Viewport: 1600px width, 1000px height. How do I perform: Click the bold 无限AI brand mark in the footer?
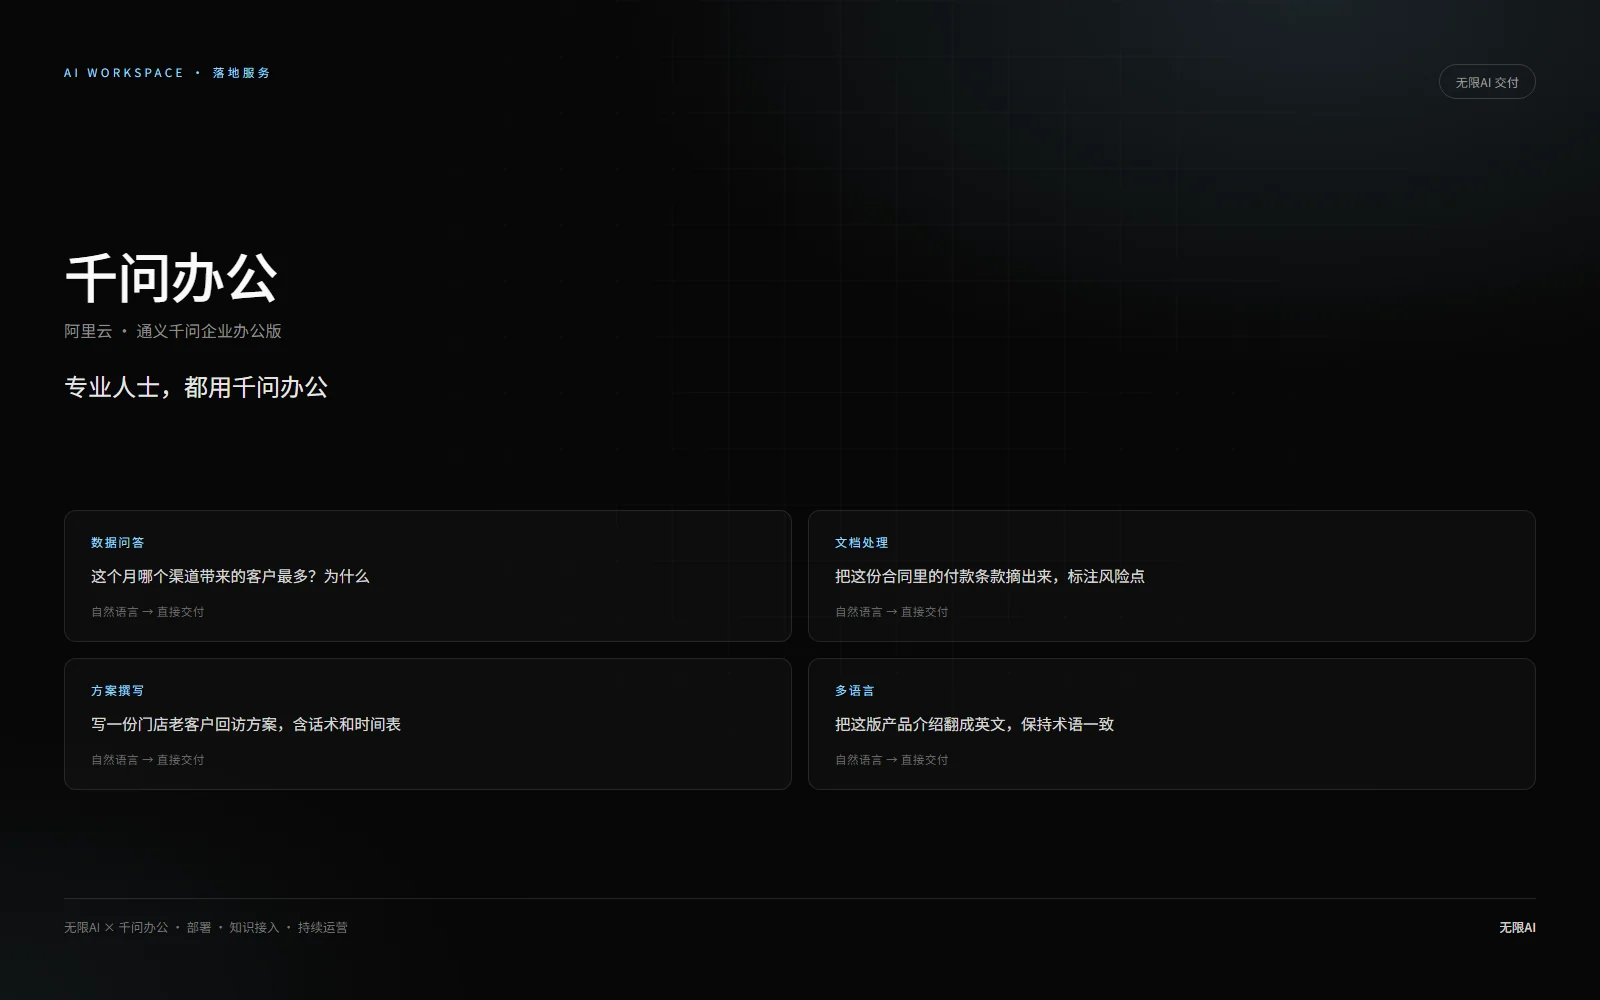point(1517,928)
